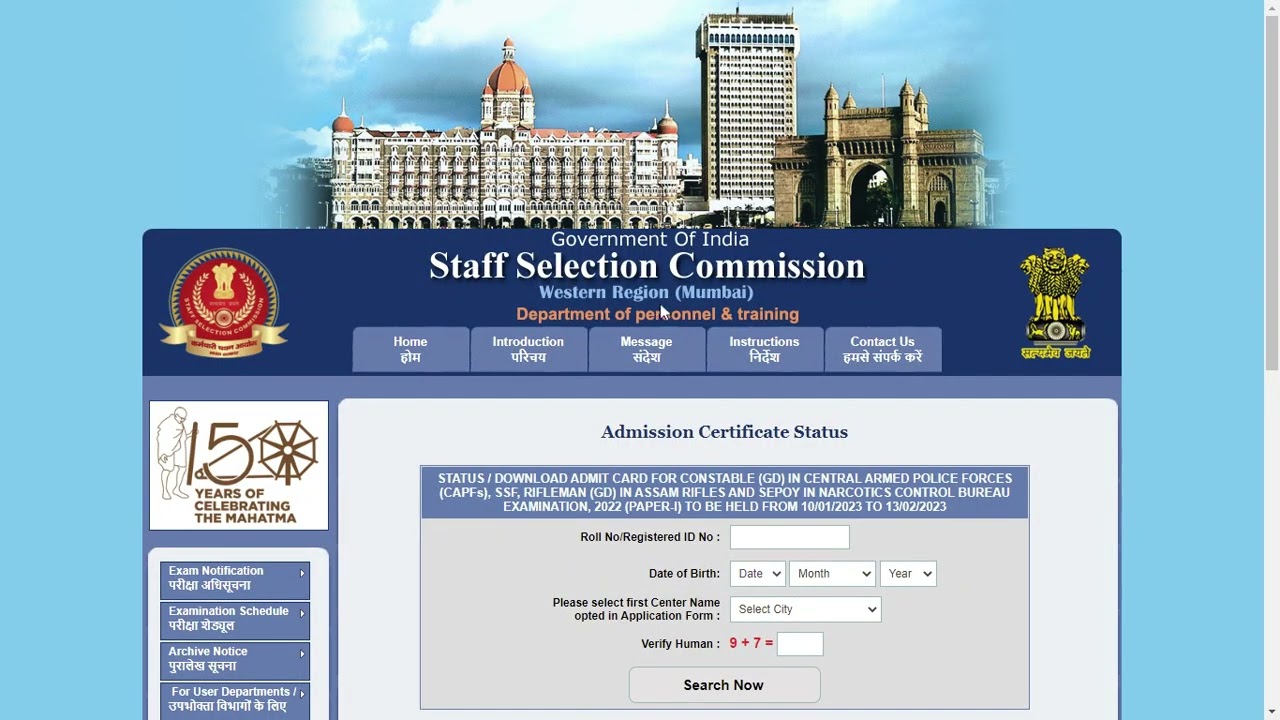
Task: Click the page vertical scrollbar thumb
Action: (x=1272, y=195)
